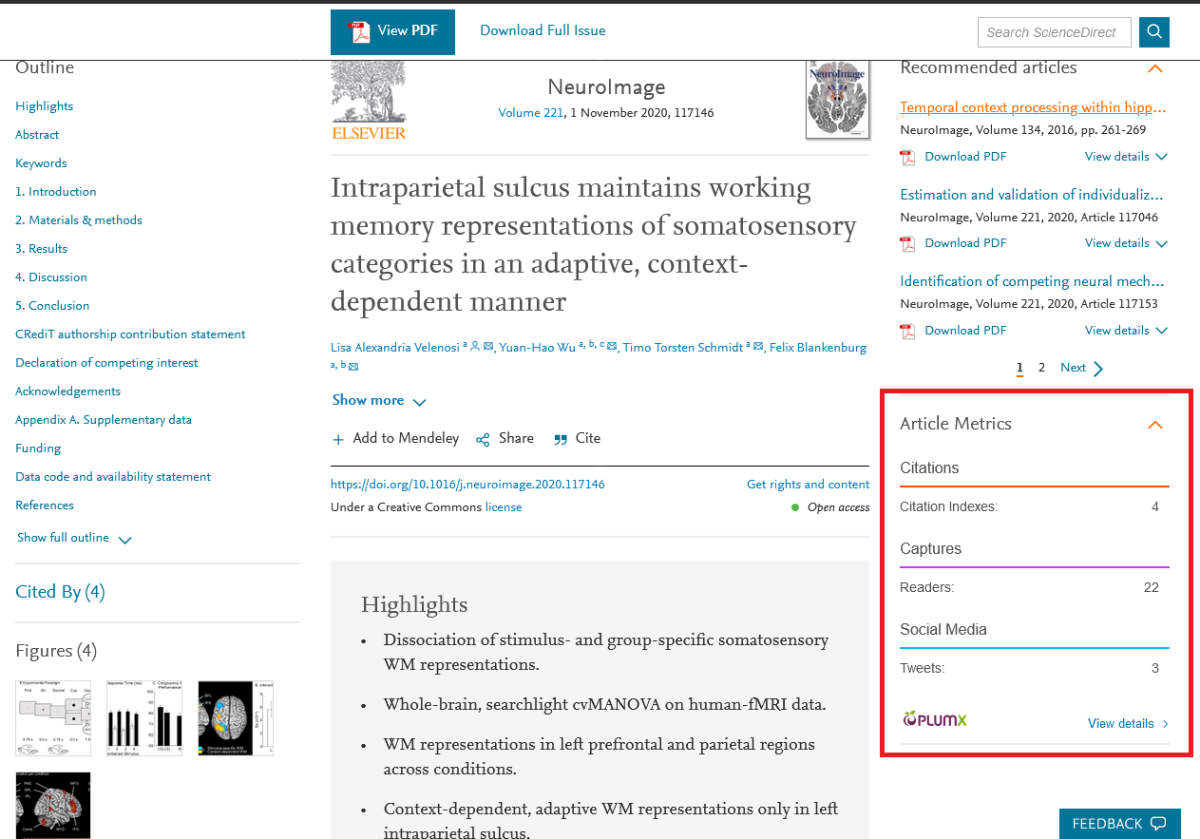Click the Feedback button
1200x839 pixels.
coord(1118,823)
